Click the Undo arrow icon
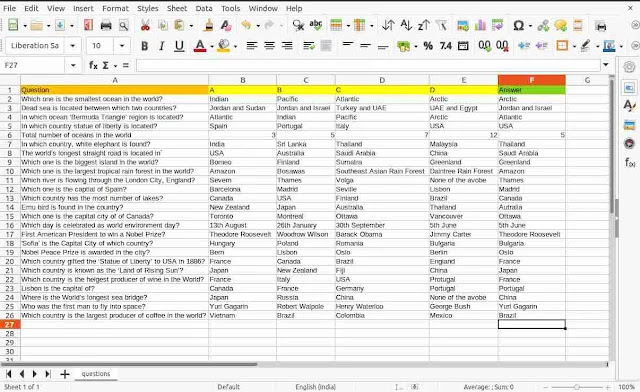The width and height of the screenshot is (640, 392). pyautogui.click(x=246, y=26)
